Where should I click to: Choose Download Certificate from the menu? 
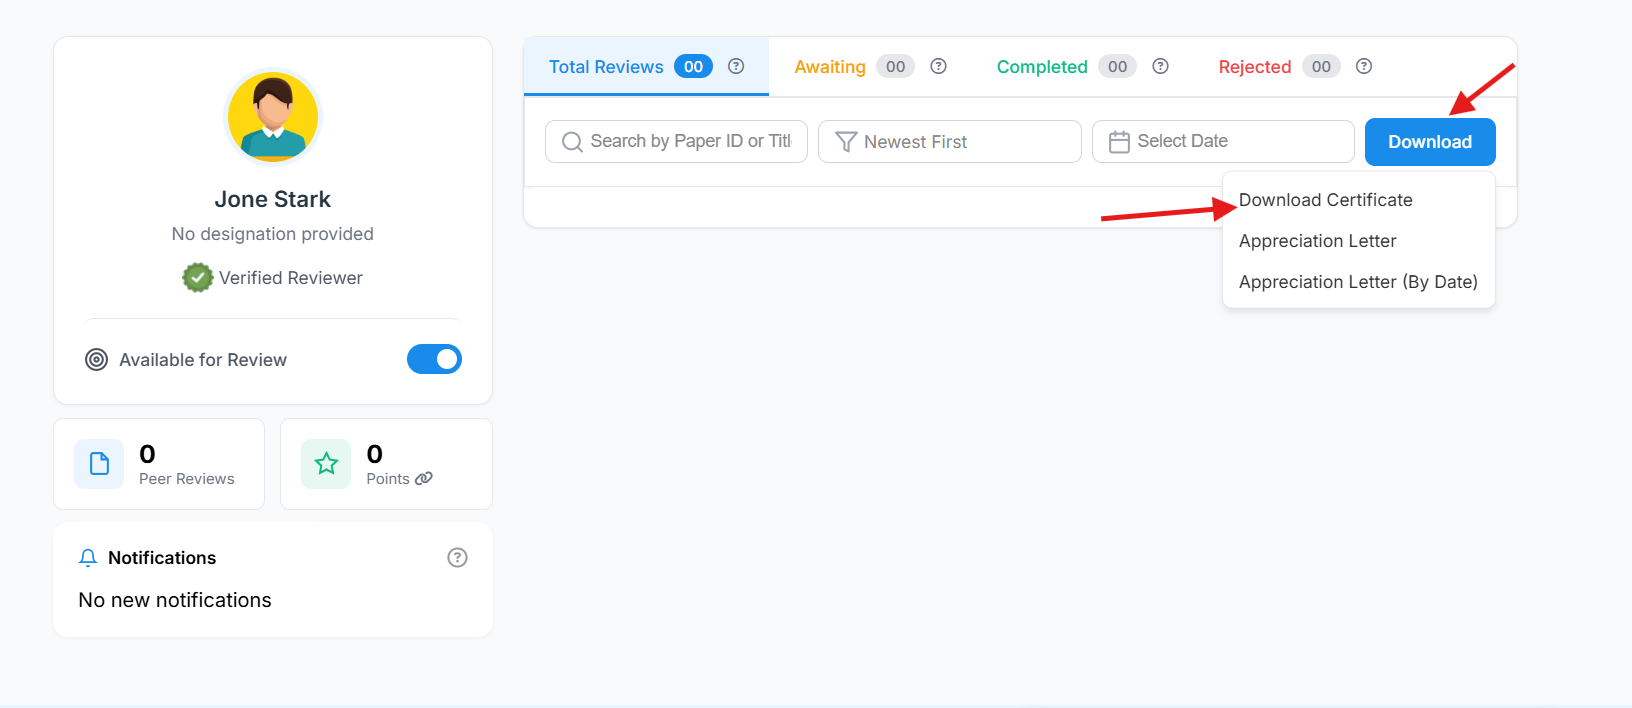coord(1325,200)
